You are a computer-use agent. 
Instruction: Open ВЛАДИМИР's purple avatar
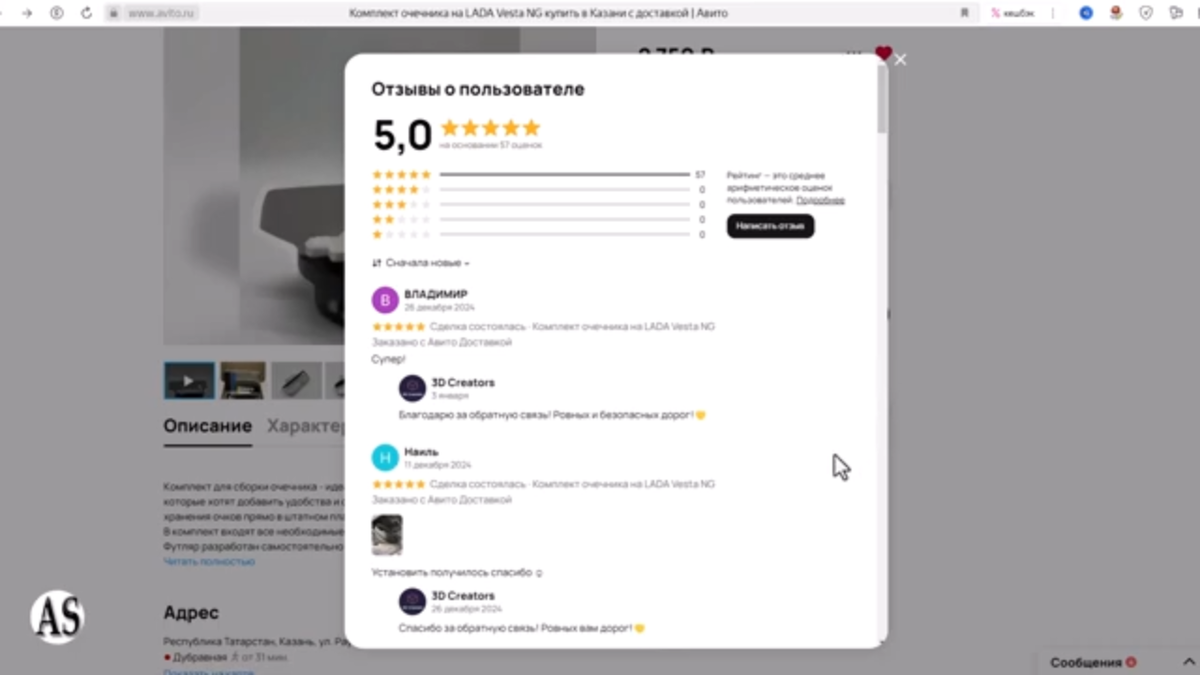pos(385,300)
